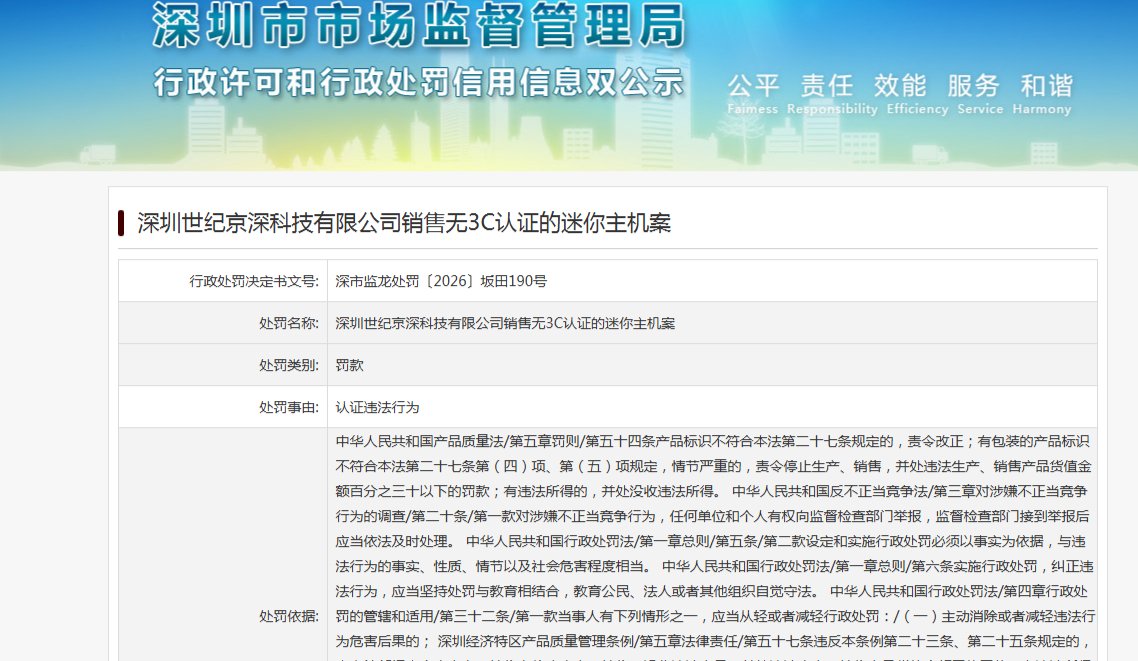The height and width of the screenshot is (661, 1138).
Task: Click the 行政许可和行政处罚信用信息双公示 subtitle
Action: pos(419,82)
